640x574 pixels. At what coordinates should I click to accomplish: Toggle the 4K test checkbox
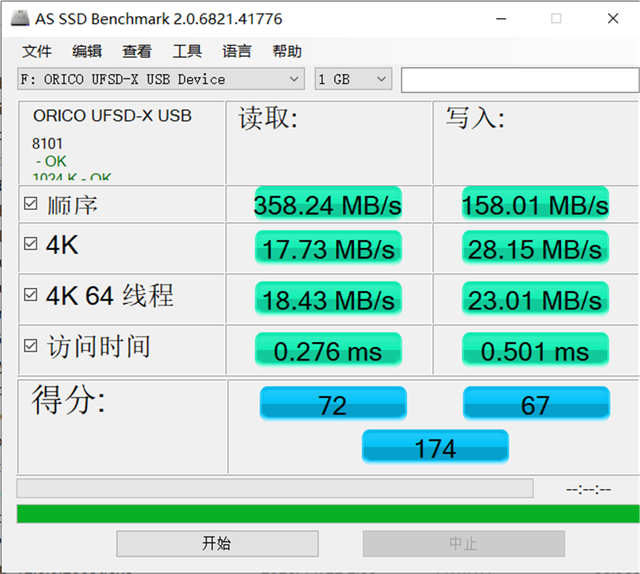pyautogui.click(x=31, y=244)
